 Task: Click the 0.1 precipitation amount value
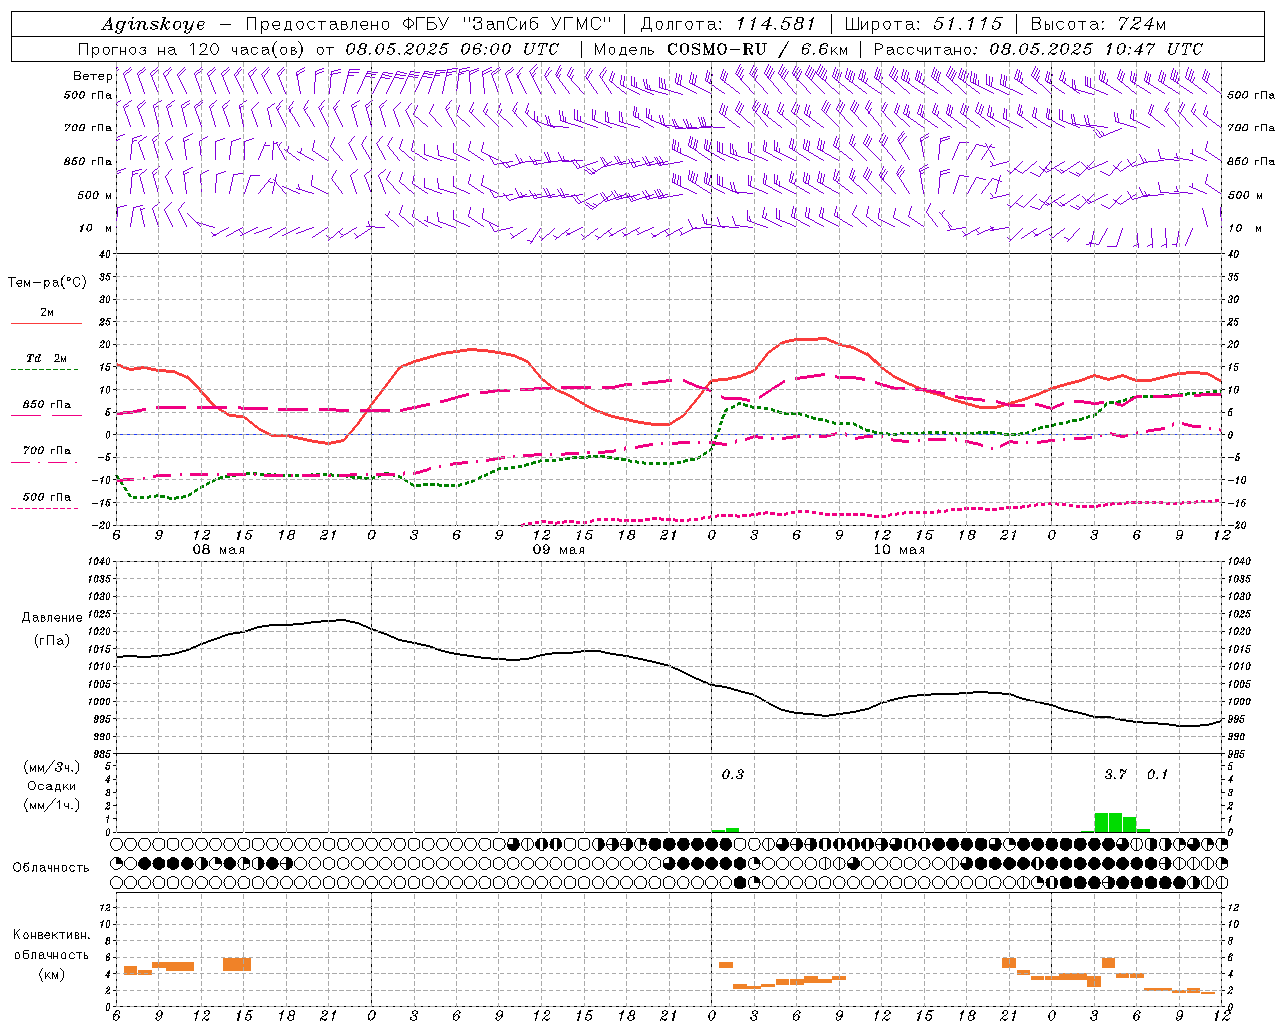pyautogui.click(x=1157, y=774)
